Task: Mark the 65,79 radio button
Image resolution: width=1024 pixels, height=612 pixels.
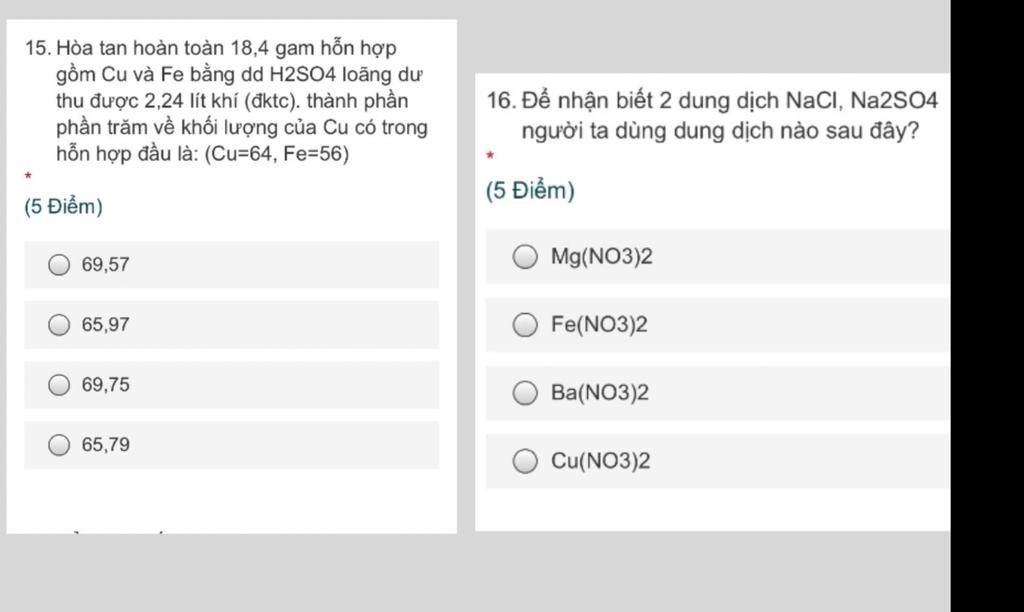Action: 59,445
